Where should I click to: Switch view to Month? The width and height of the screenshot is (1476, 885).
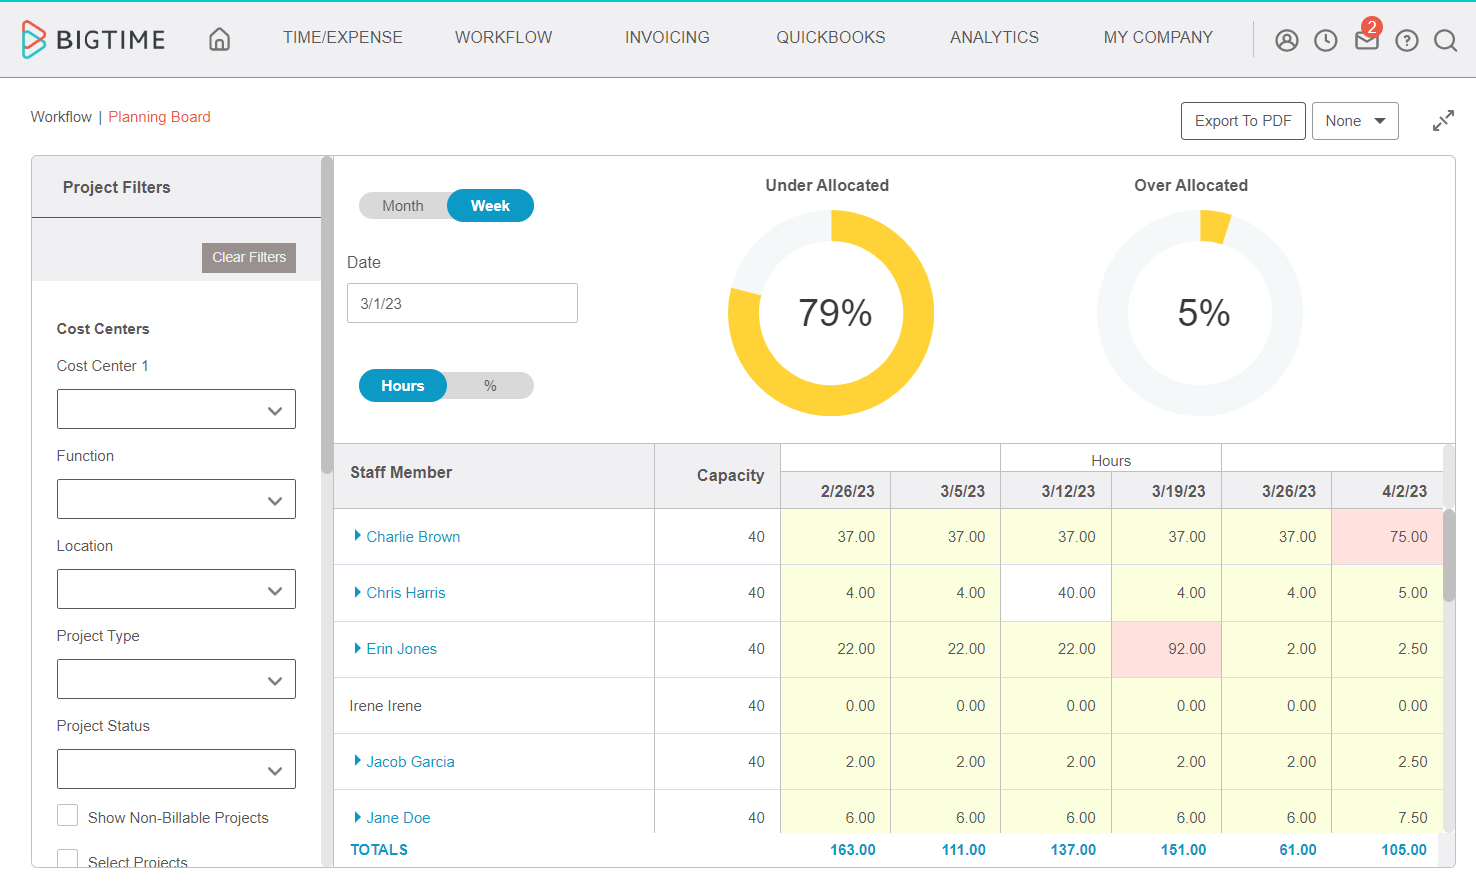(403, 206)
